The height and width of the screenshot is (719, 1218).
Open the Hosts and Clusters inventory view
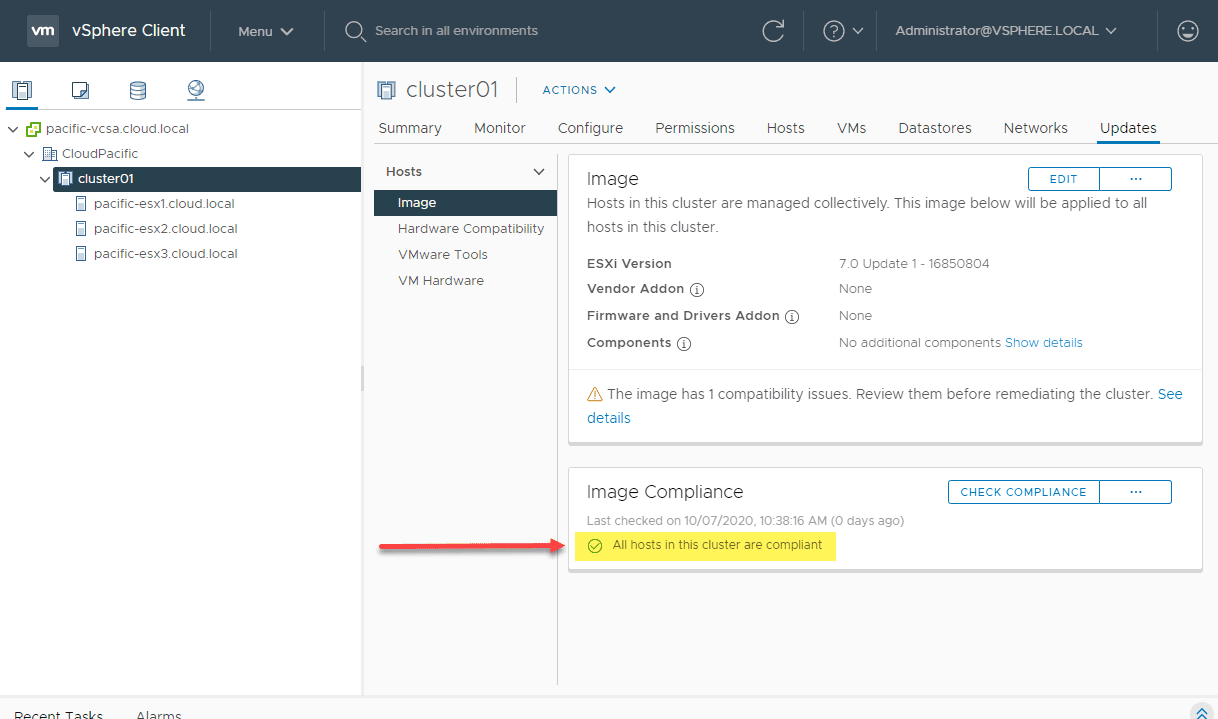click(22, 91)
